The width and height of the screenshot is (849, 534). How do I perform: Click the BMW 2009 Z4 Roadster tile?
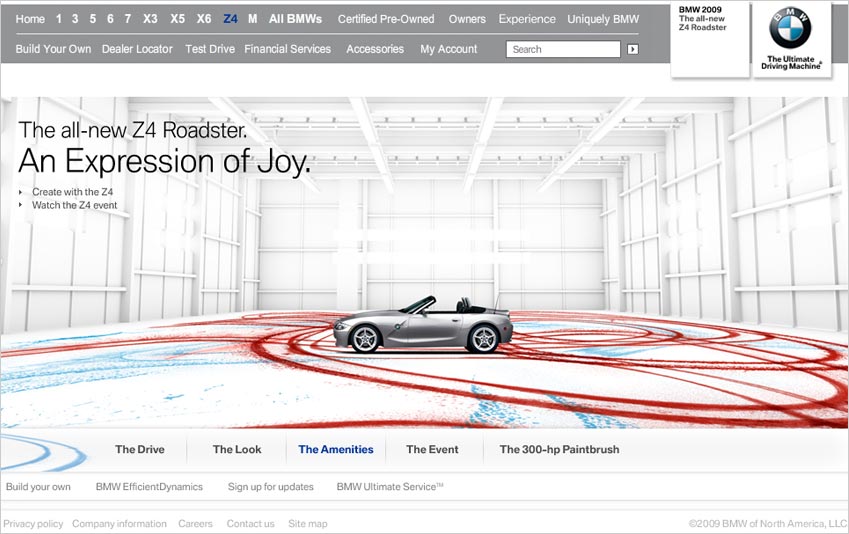(710, 41)
